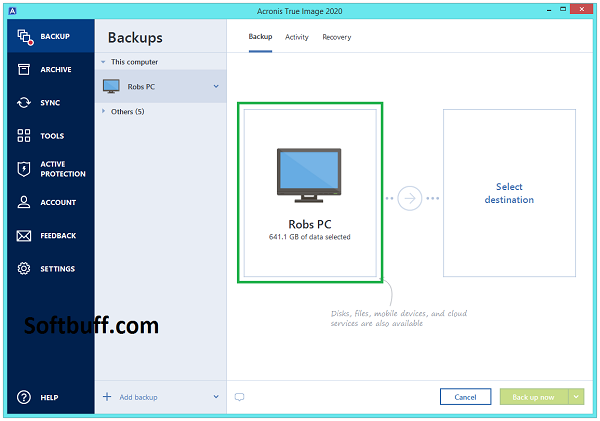Expand the Others (5) group
This screenshot has height=421, width=600.
click(x=103, y=111)
